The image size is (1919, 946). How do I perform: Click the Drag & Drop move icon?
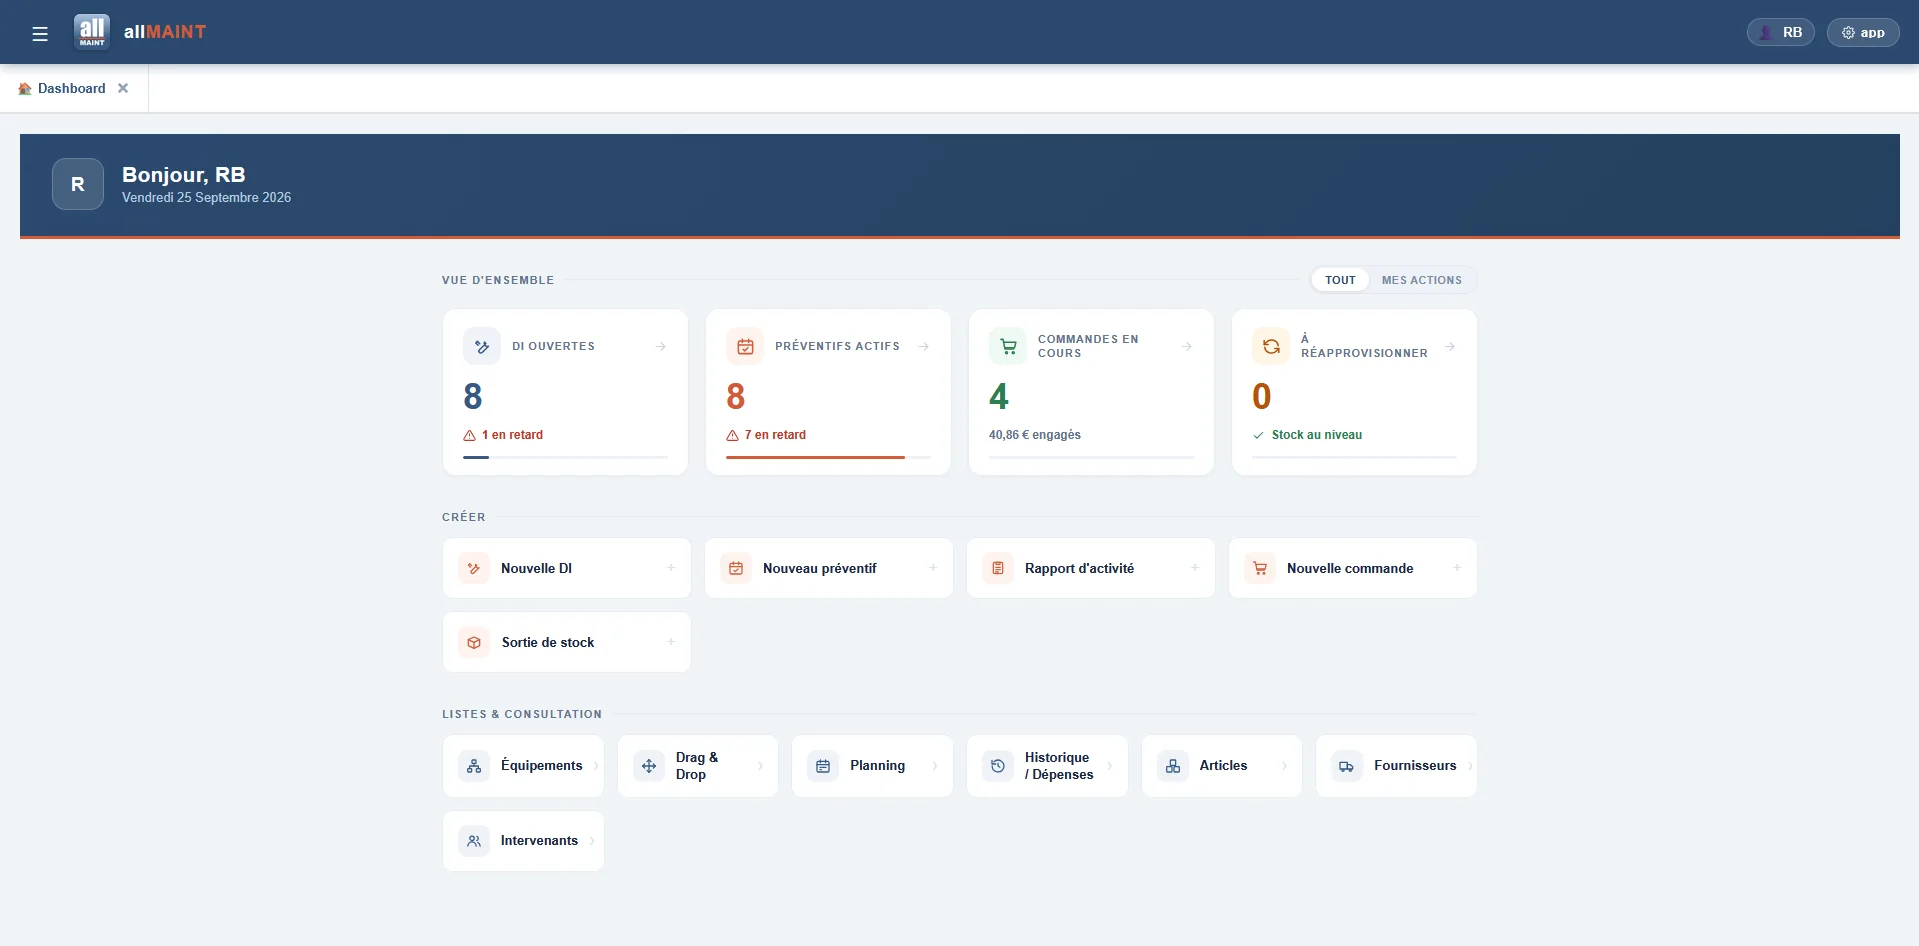point(649,766)
